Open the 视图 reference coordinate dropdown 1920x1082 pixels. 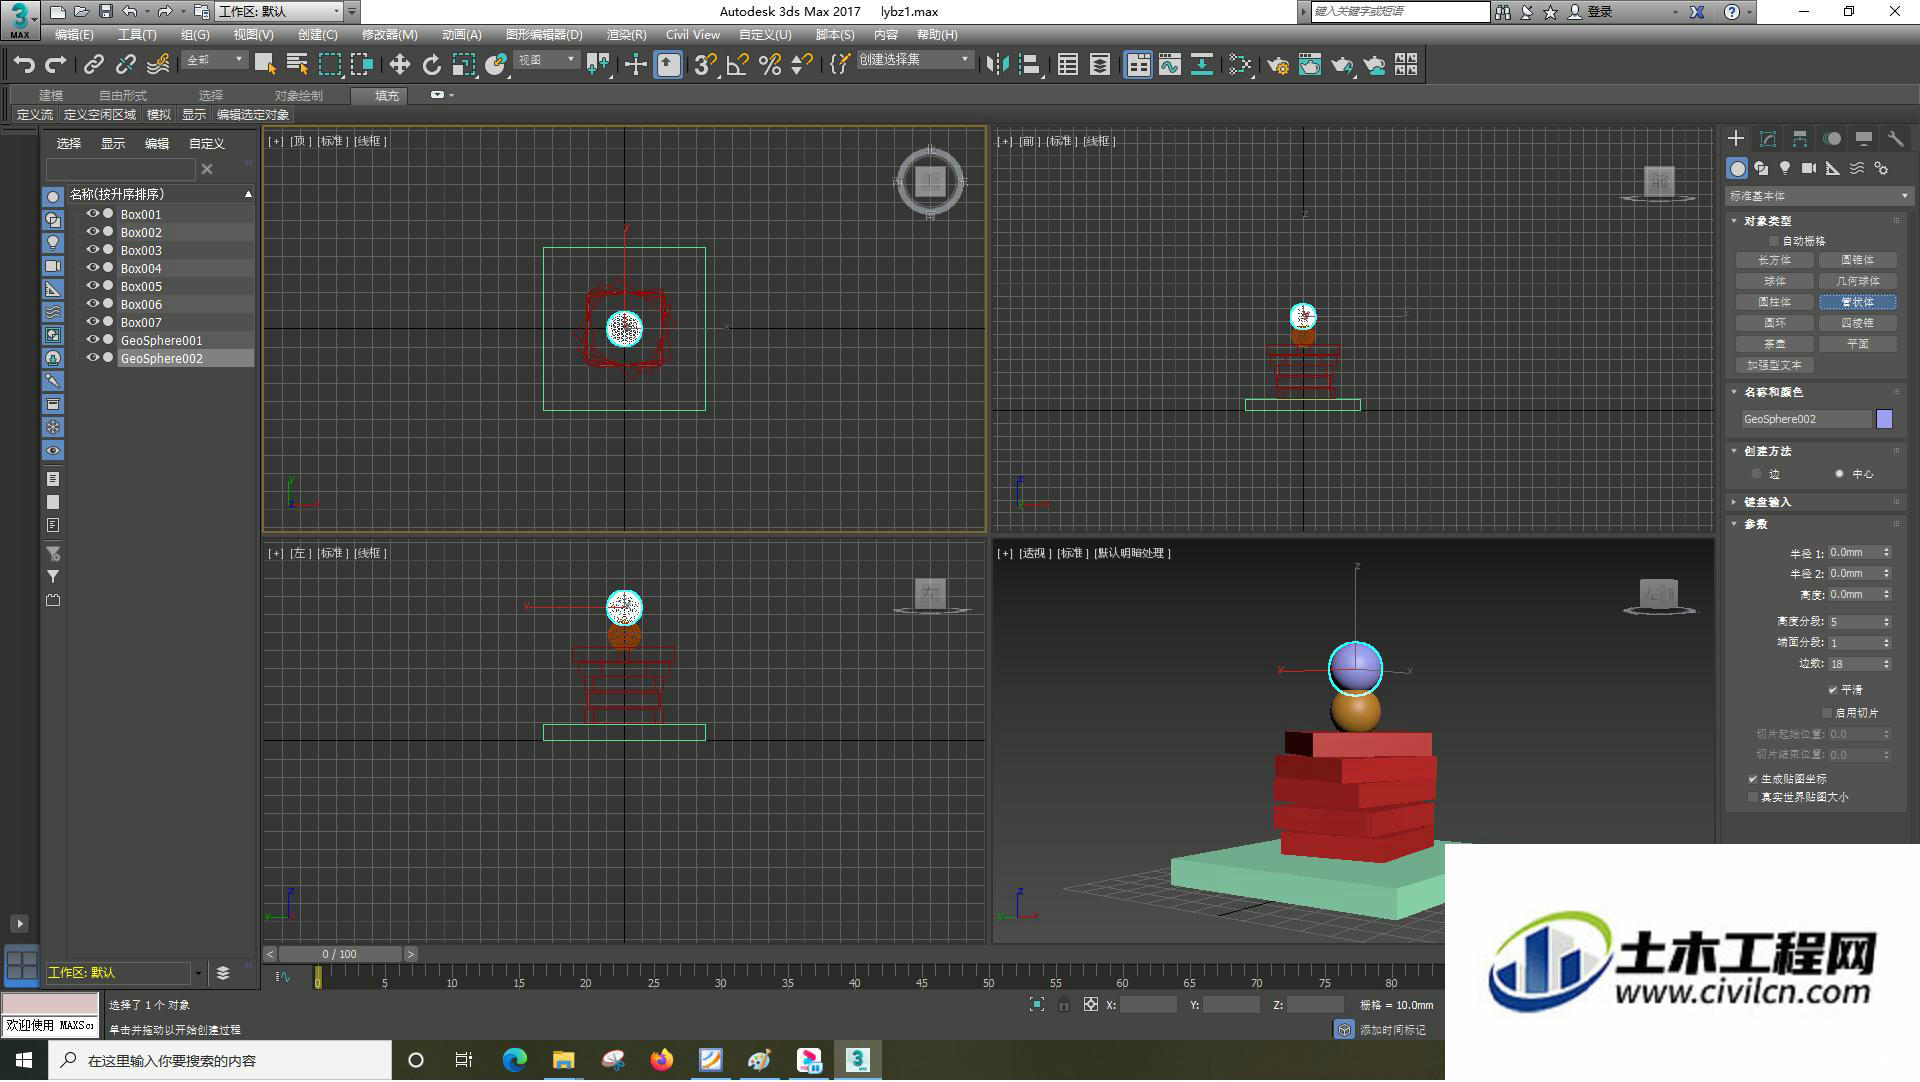(546, 60)
